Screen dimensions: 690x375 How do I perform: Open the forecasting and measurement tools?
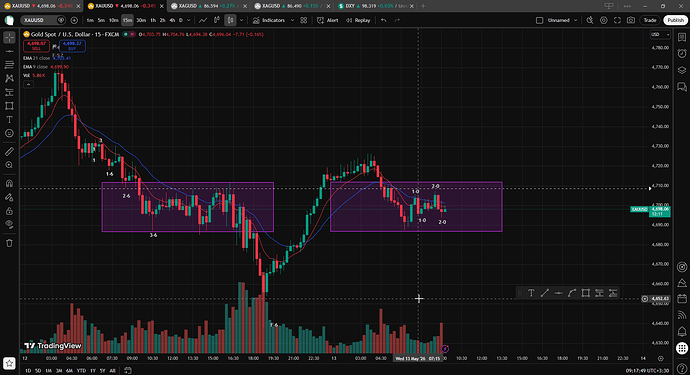pos(9,92)
